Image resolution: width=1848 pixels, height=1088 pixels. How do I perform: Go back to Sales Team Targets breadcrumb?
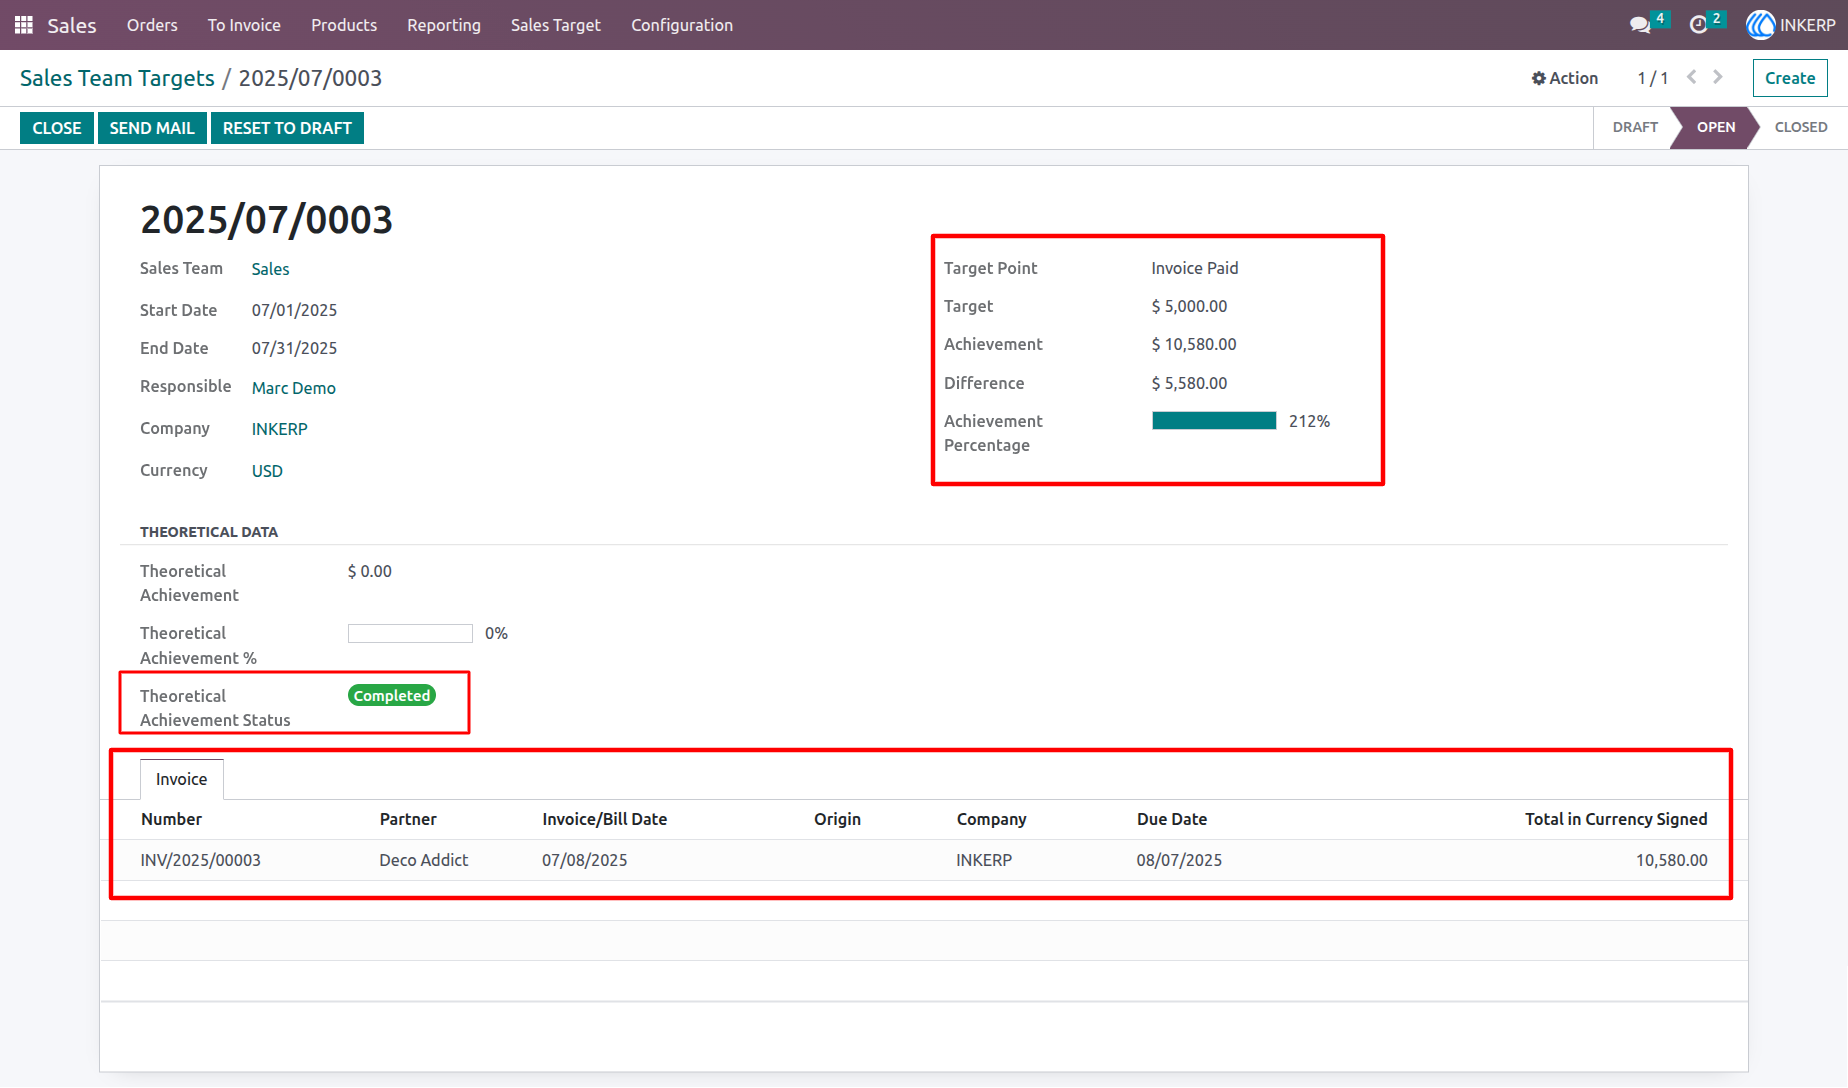pos(117,78)
